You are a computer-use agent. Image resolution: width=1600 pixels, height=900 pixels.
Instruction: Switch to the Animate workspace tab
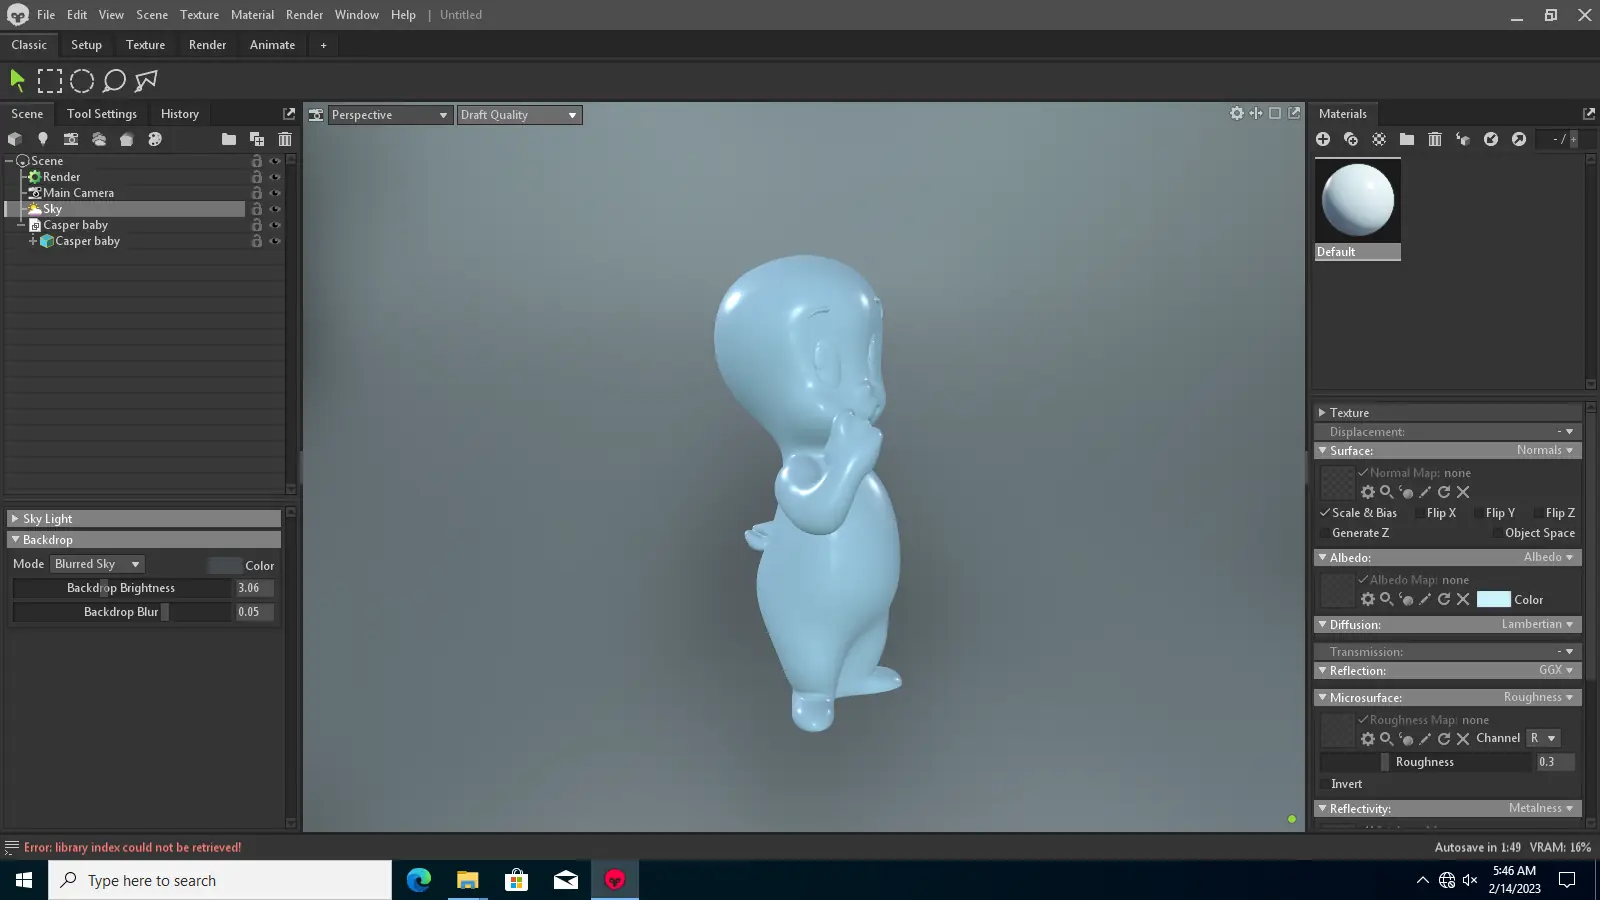tap(272, 45)
